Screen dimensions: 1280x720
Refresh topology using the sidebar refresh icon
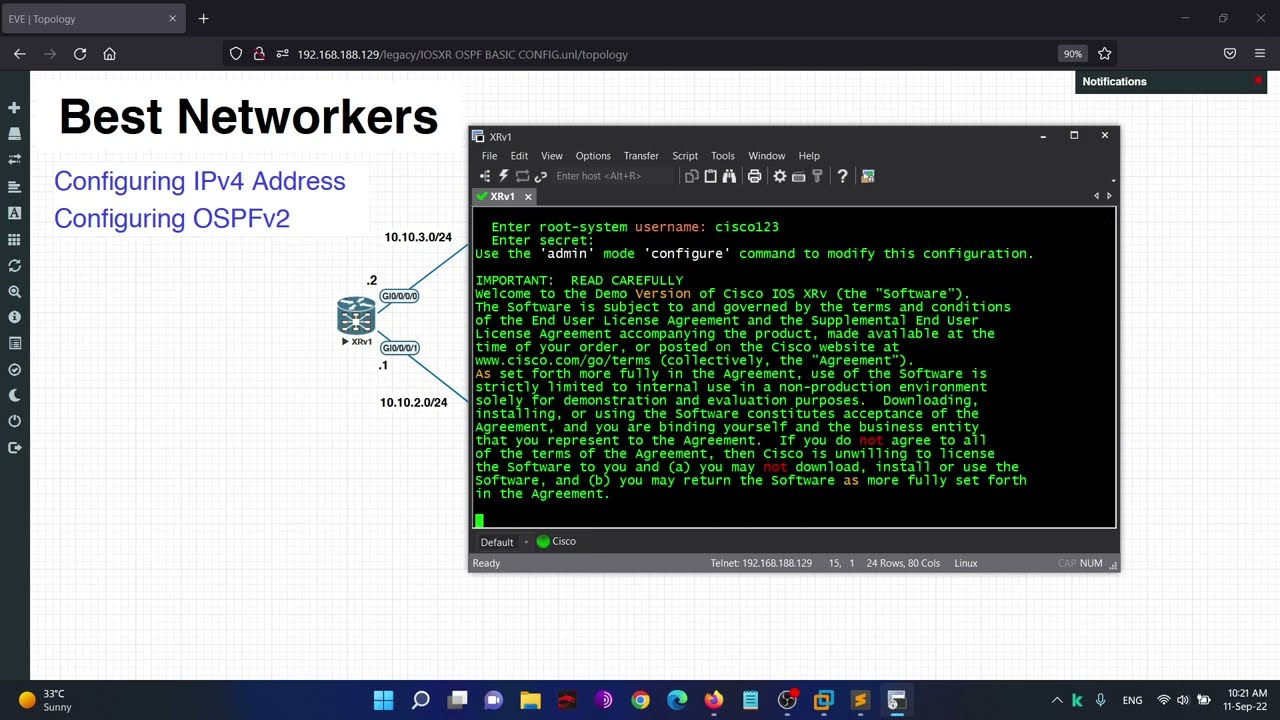[x=14, y=266]
